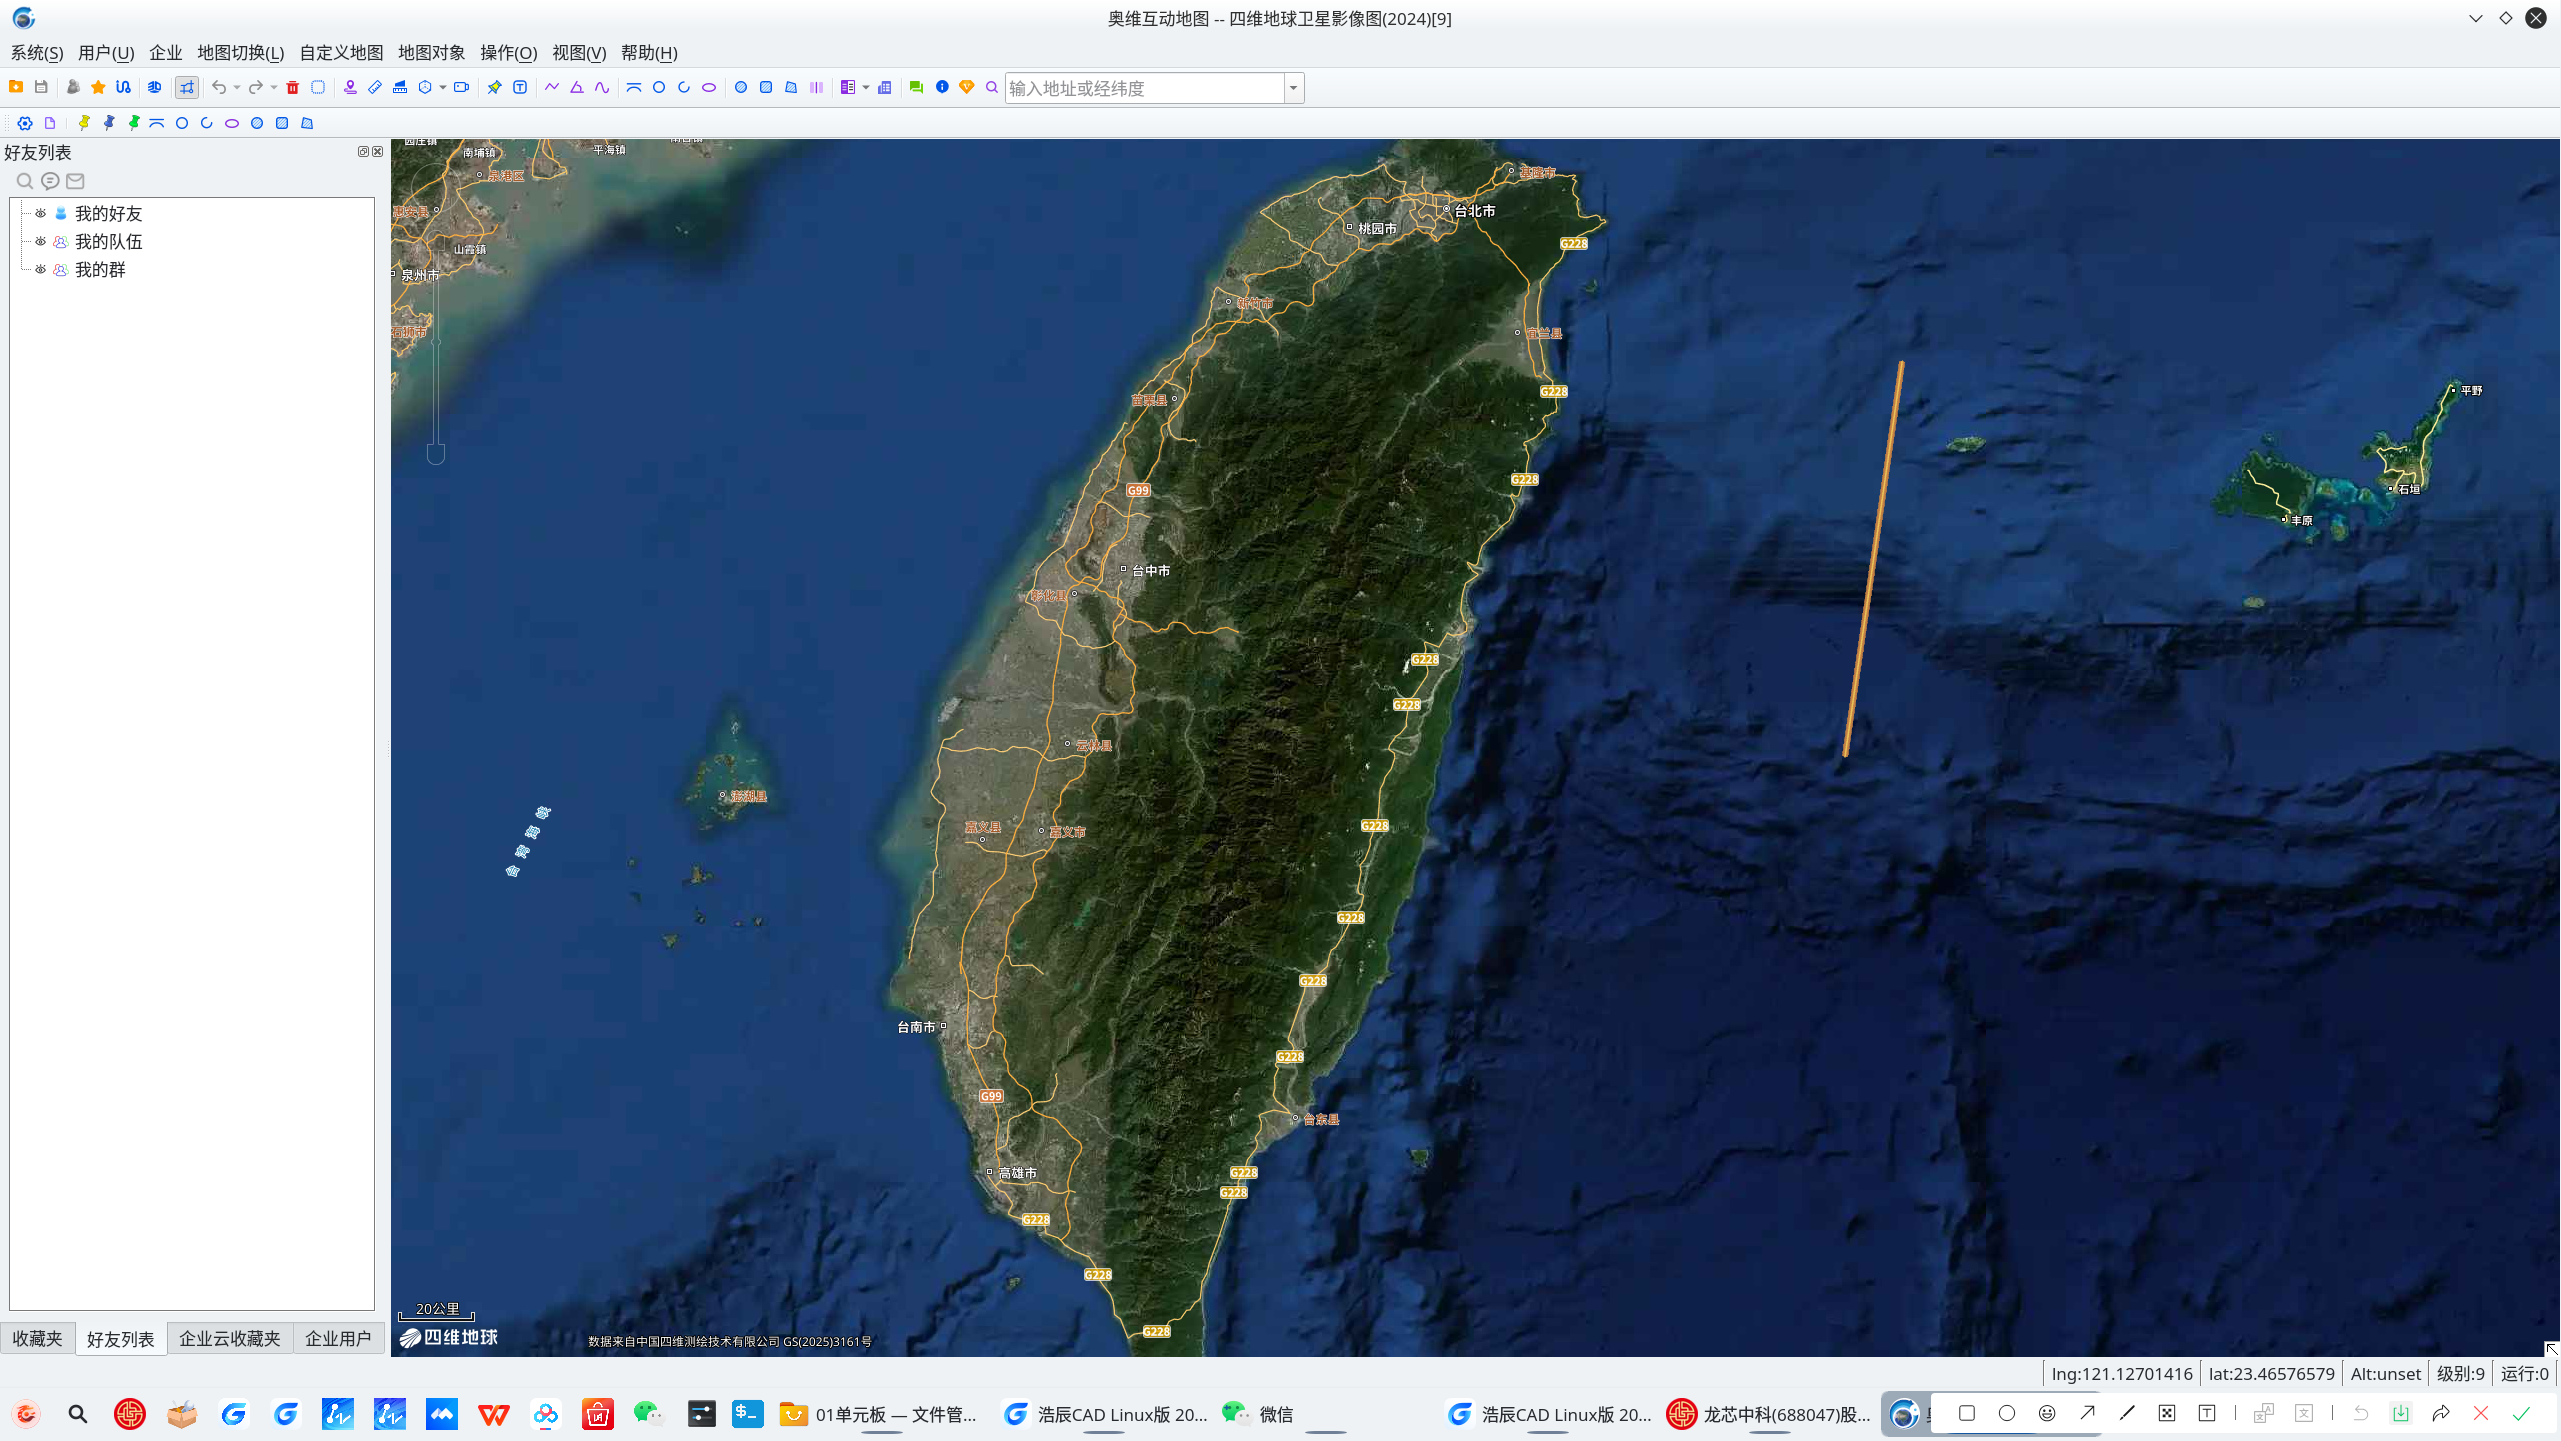Open the 地图切换 menu
Viewport: 2561px width, 1441px height.
point(240,53)
